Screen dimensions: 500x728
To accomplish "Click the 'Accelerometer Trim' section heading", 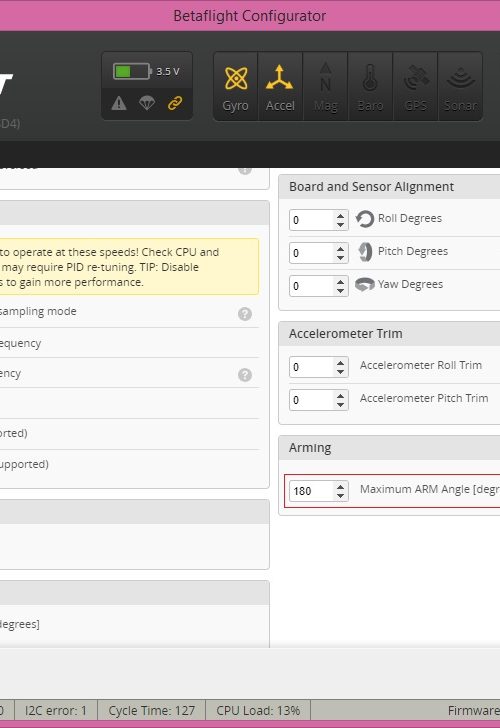I will 345,333.
